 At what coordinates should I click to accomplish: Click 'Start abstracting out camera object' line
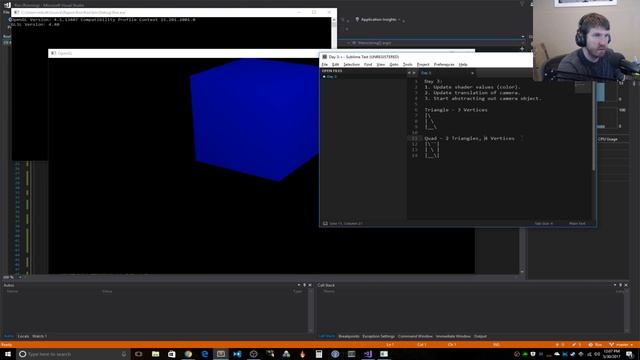(483, 98)
